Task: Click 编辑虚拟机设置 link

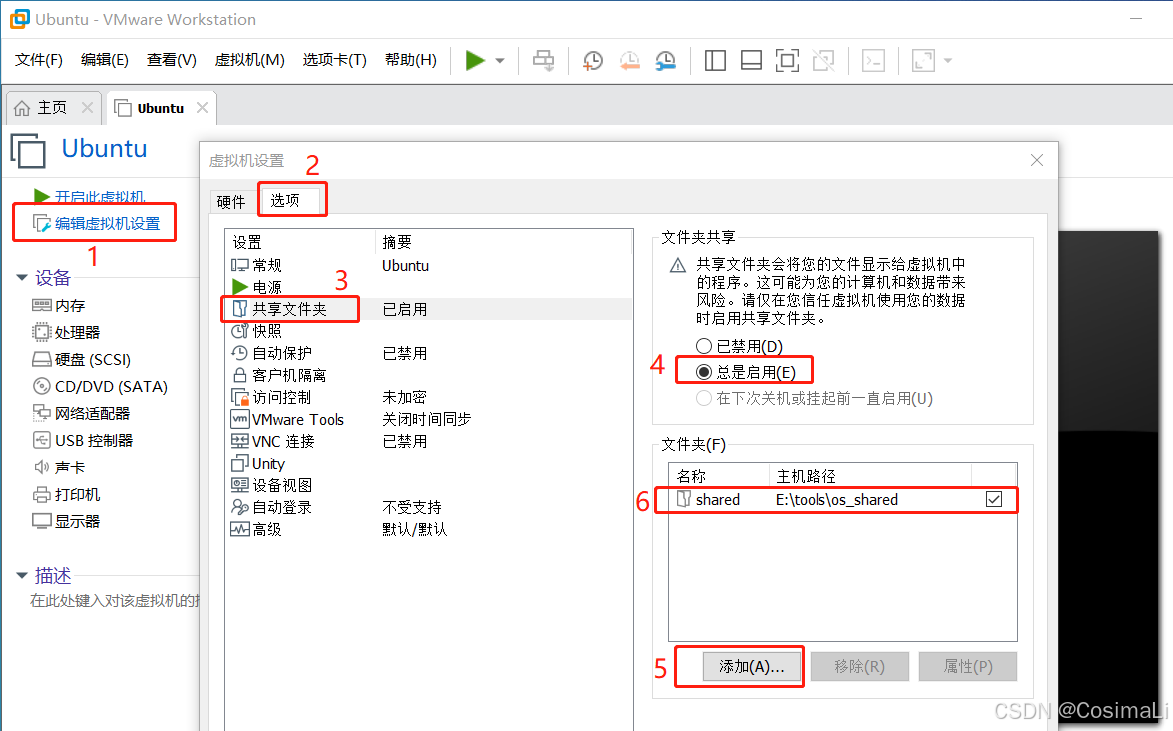Action: [107, 224]
